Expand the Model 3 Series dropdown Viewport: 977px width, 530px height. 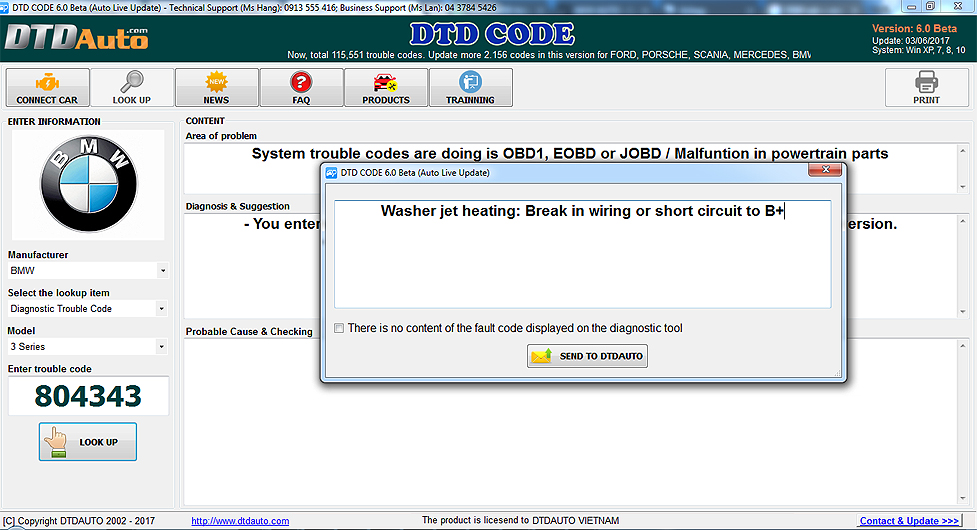click(x=161, y=347)
